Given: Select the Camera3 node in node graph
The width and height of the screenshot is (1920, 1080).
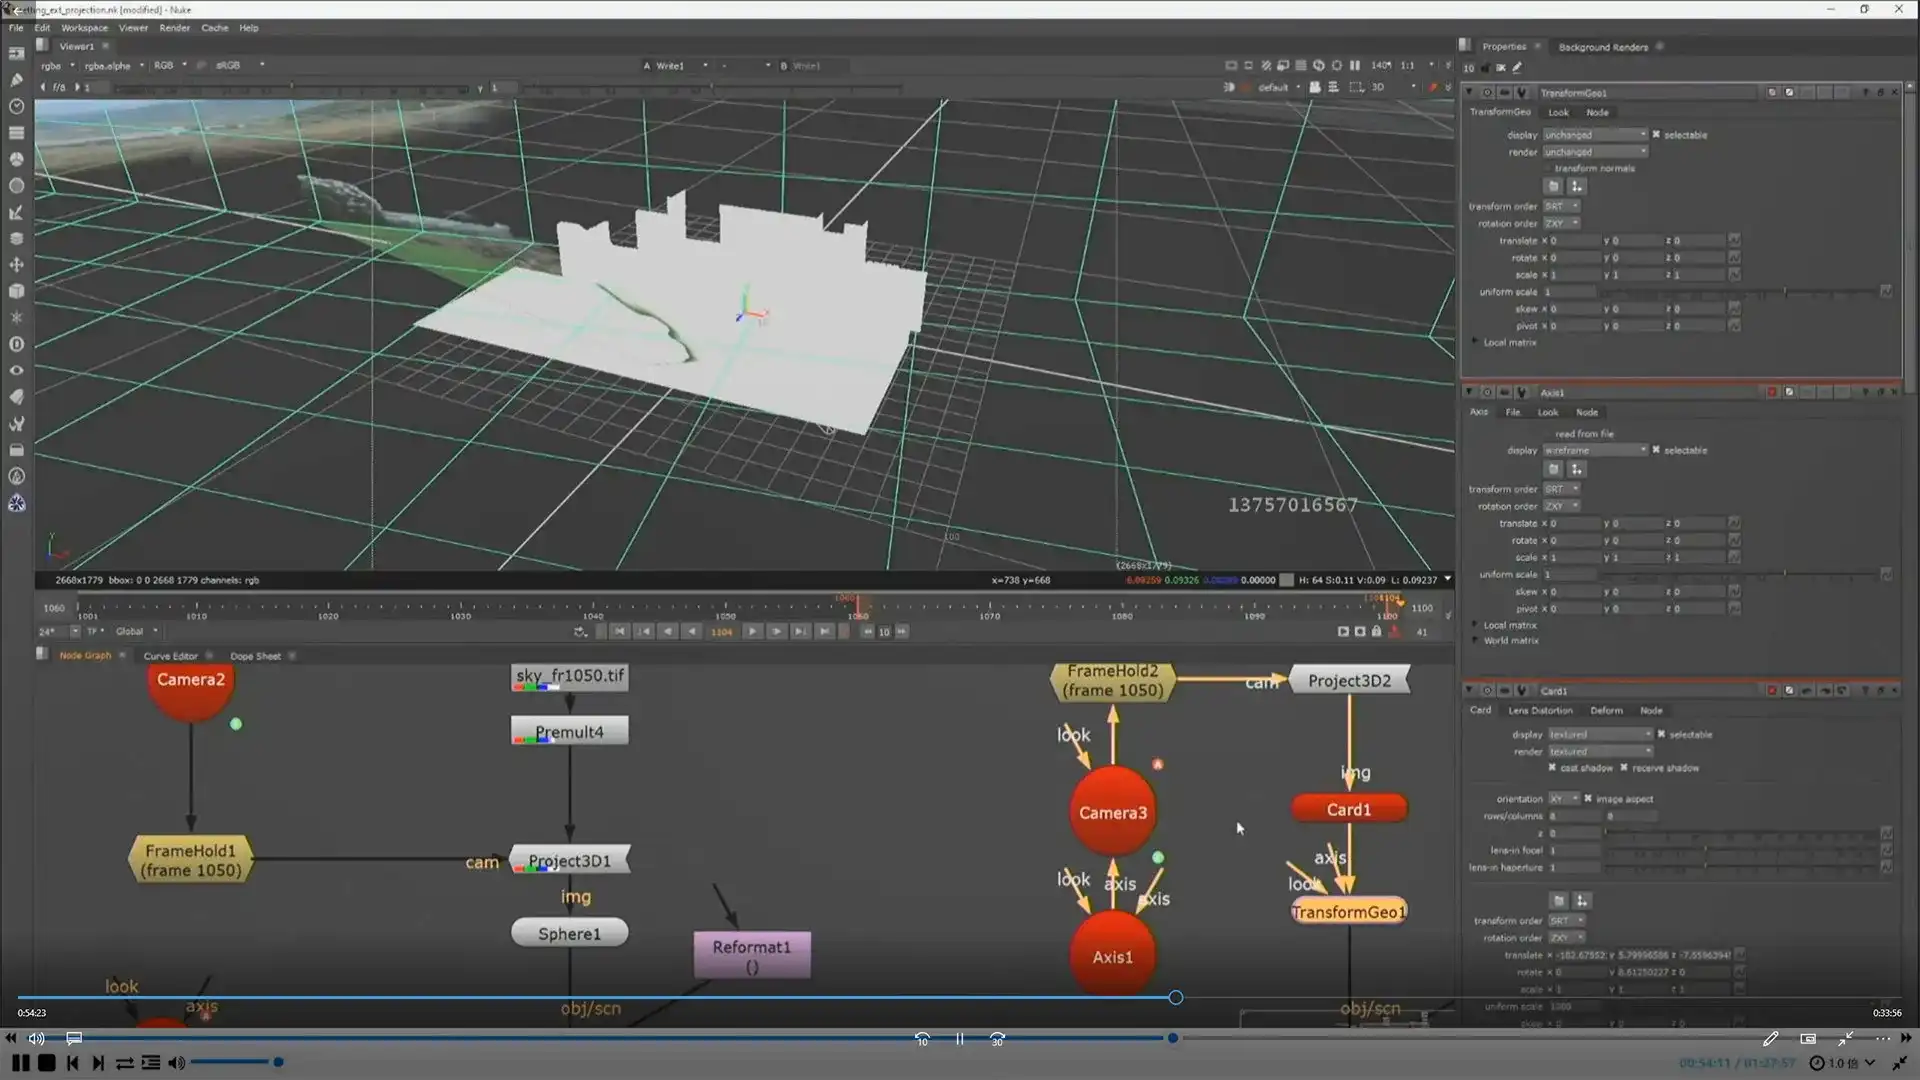Looking at the screenshot, I should [1112, 813].
